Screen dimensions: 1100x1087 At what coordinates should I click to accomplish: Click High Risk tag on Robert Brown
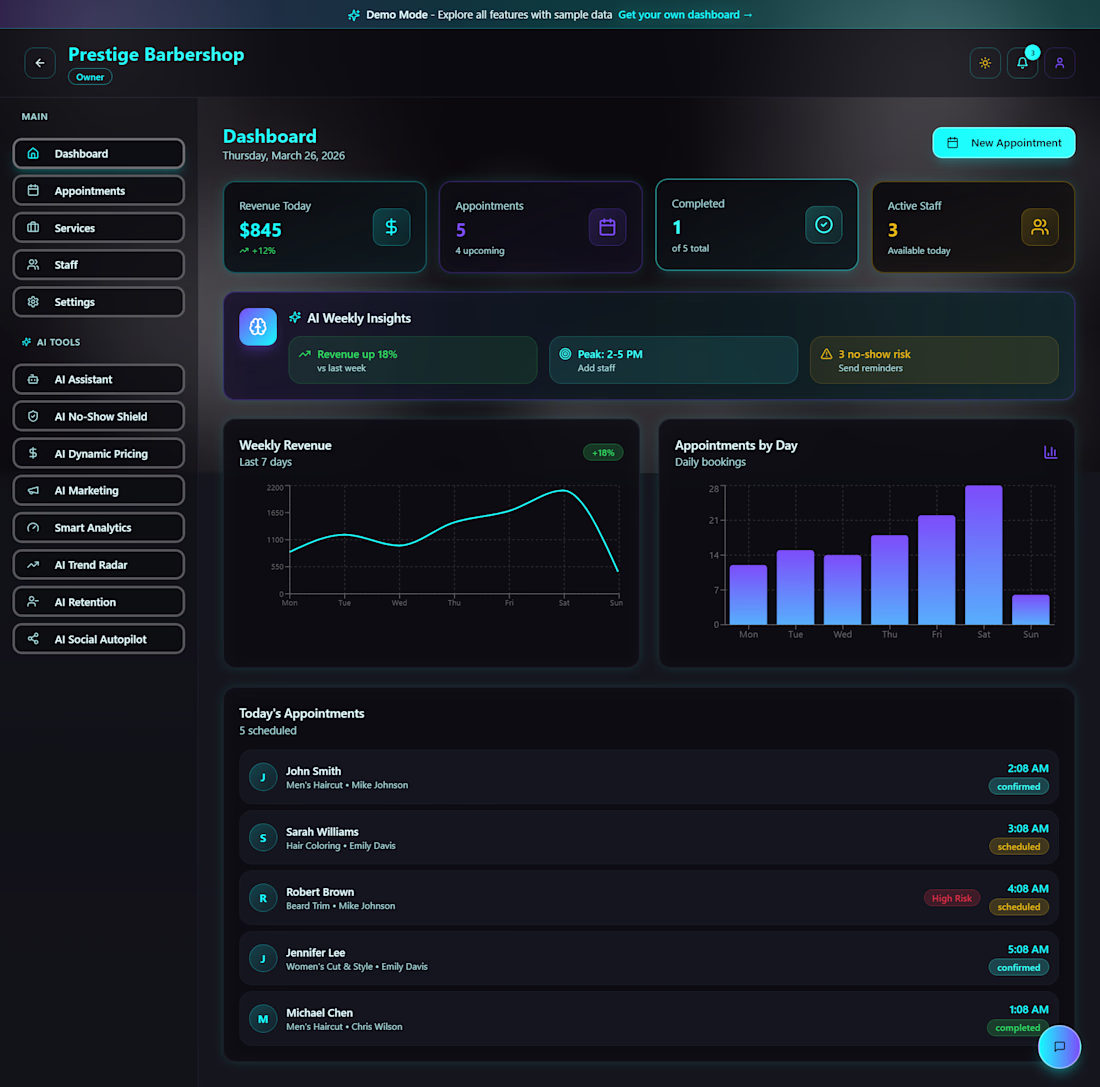pos(951,898)
